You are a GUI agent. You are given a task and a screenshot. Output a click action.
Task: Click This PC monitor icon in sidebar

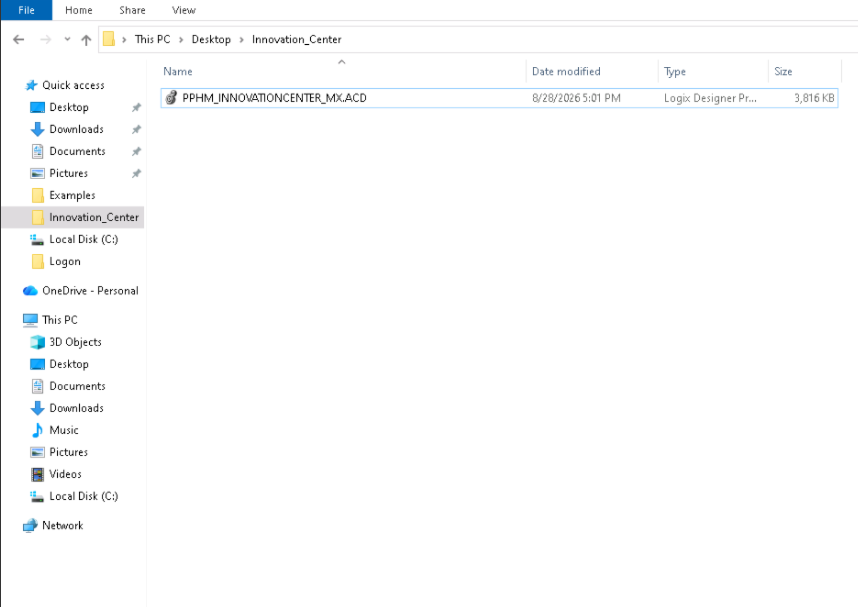click(30, 320)
